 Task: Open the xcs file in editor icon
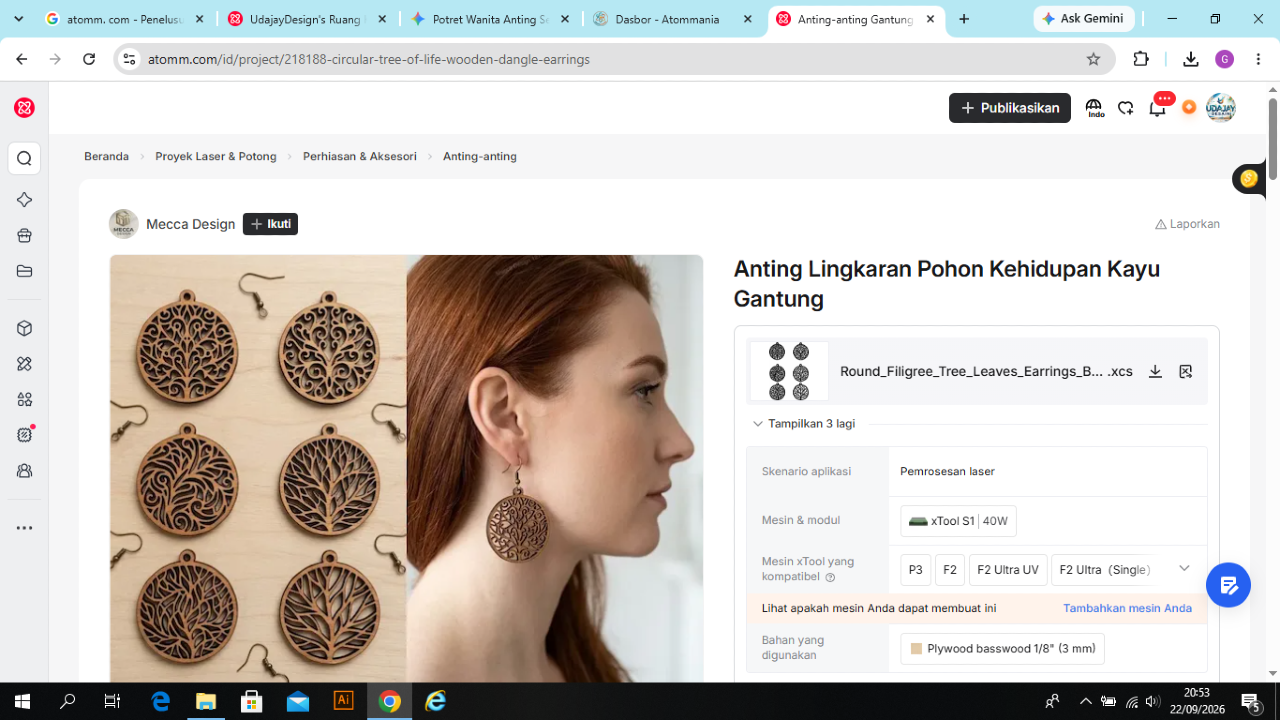coord(1186,371)
